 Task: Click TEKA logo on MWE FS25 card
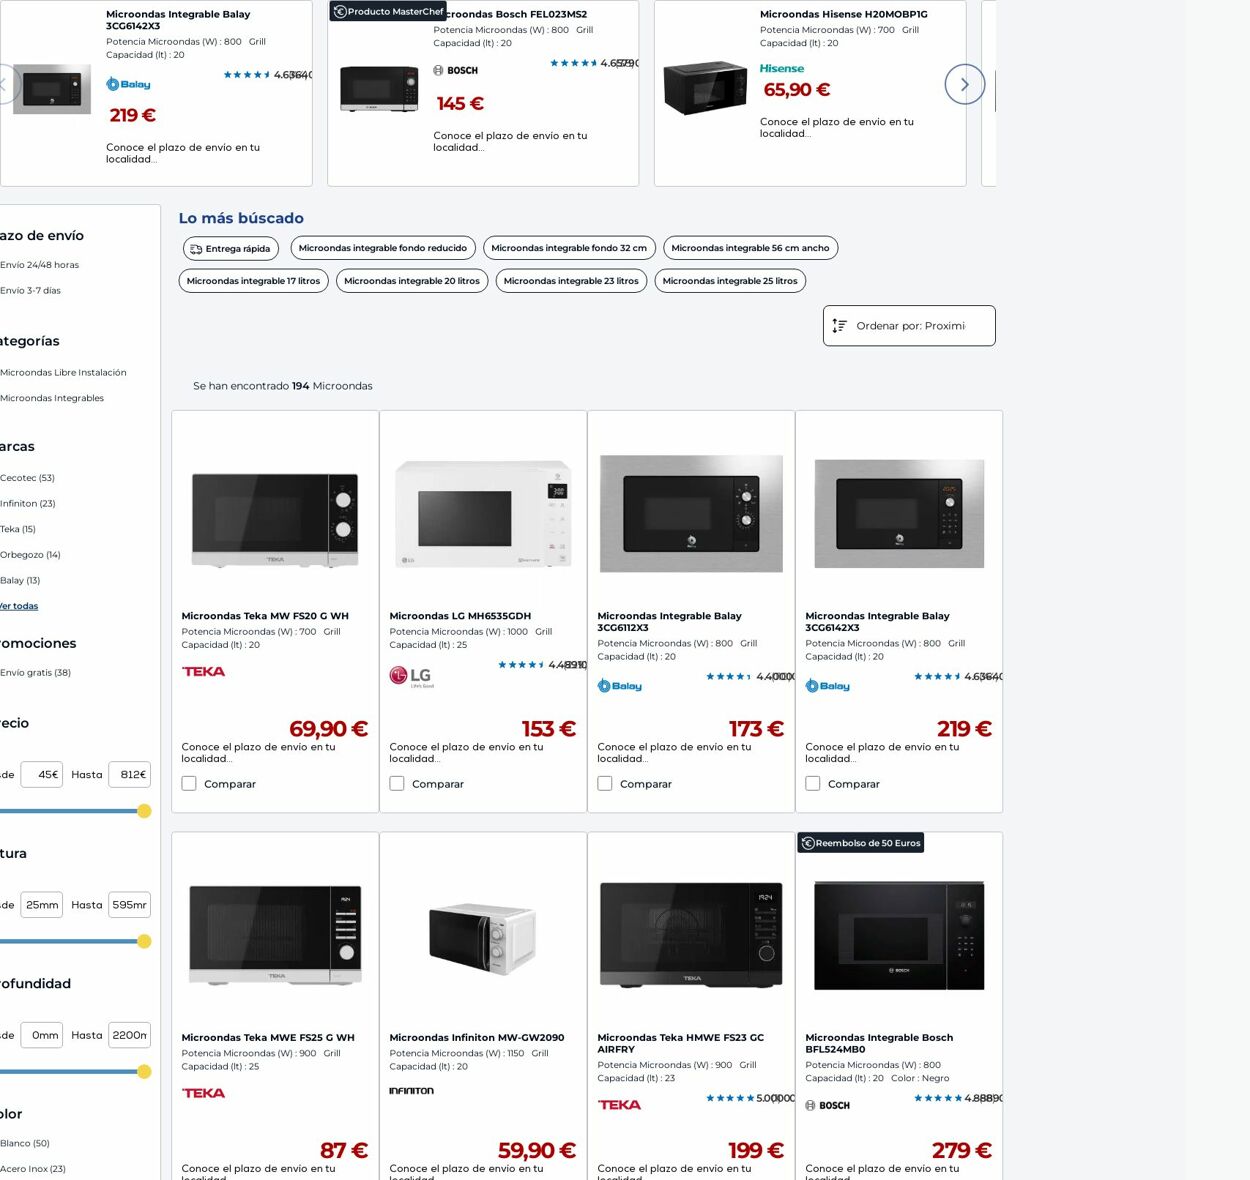point(203,1094)
